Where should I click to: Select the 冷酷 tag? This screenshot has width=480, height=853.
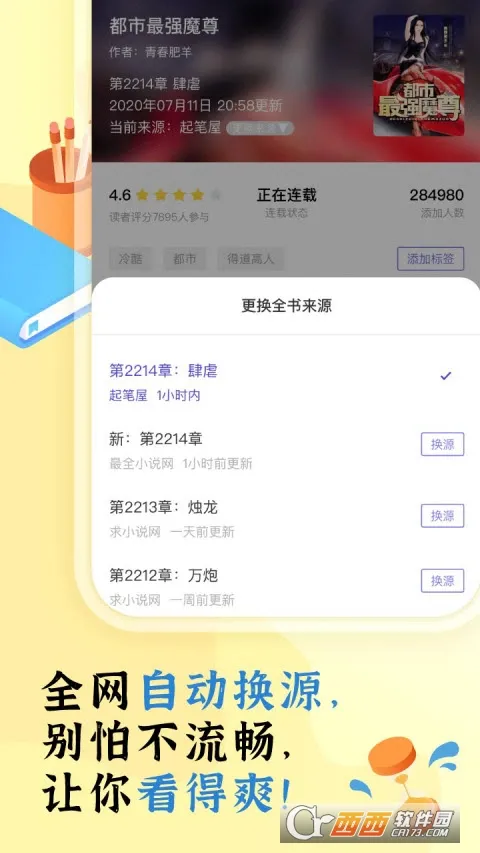click(x=131, y=259)
